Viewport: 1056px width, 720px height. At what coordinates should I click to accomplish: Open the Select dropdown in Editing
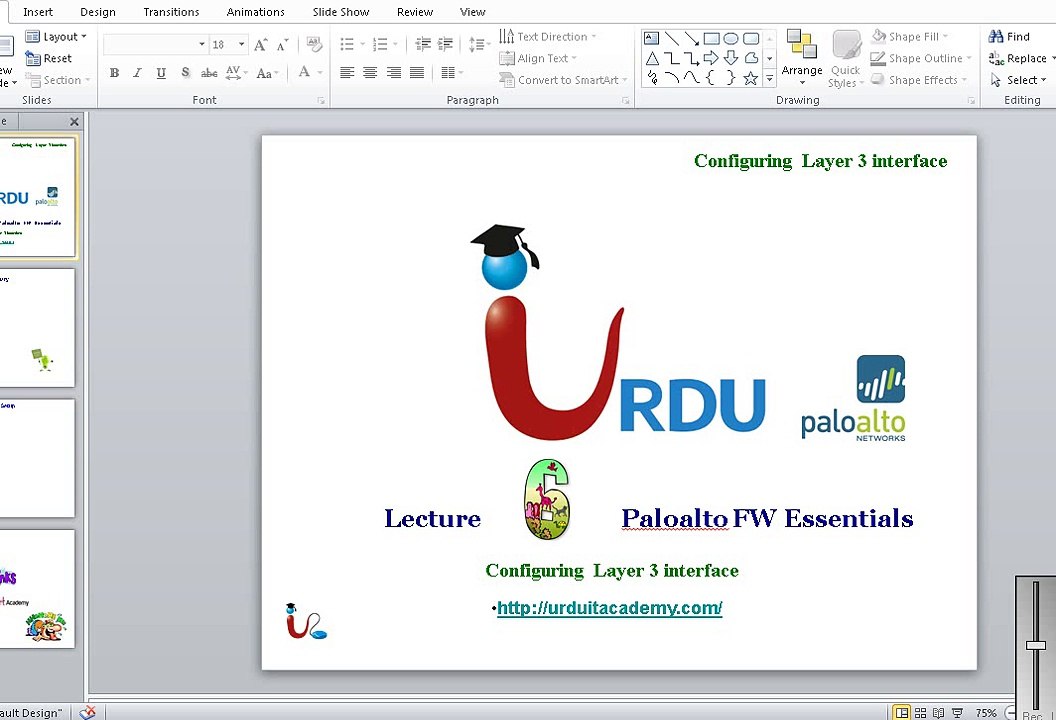point(1020,80)
